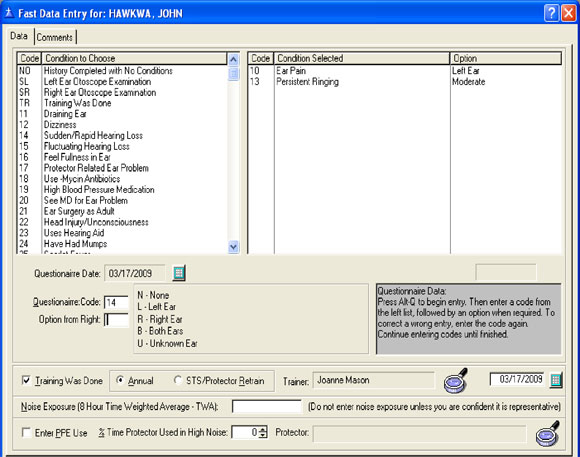Click the title bar application icon

[9, 13]
